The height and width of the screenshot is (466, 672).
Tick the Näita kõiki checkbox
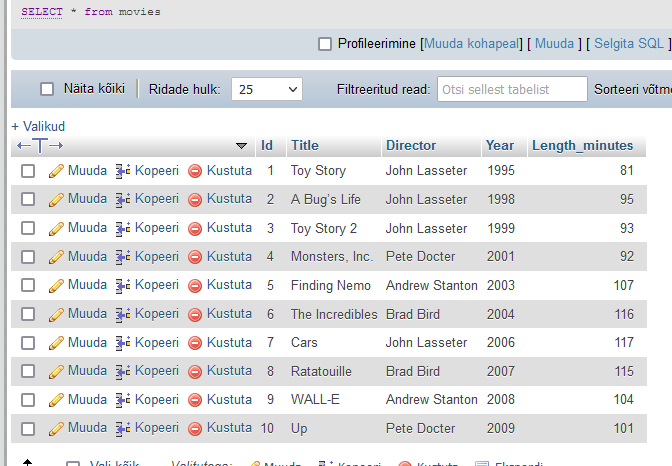pyautogui.click(x=47, y=89)
